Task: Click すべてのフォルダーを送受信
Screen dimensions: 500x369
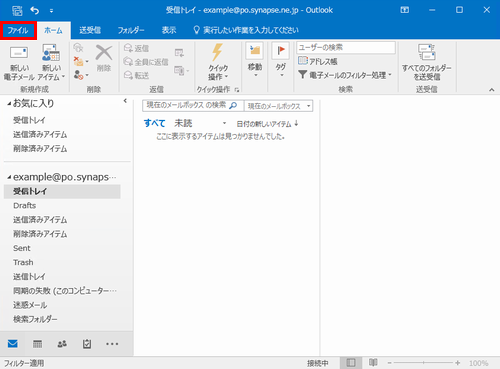Action: pos(426,63)
